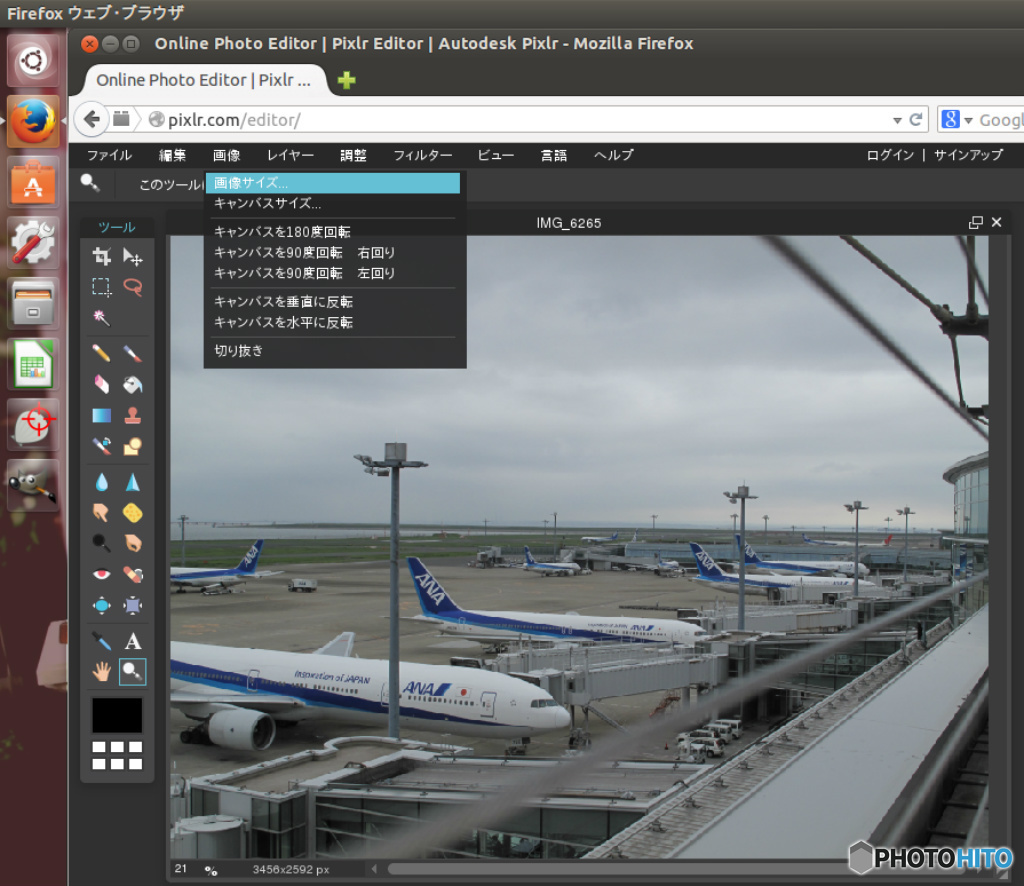Select the Color Picker eyedropper tool
Image resolution: width=1024 pixels, height=886 pixels.
(101, 641)
